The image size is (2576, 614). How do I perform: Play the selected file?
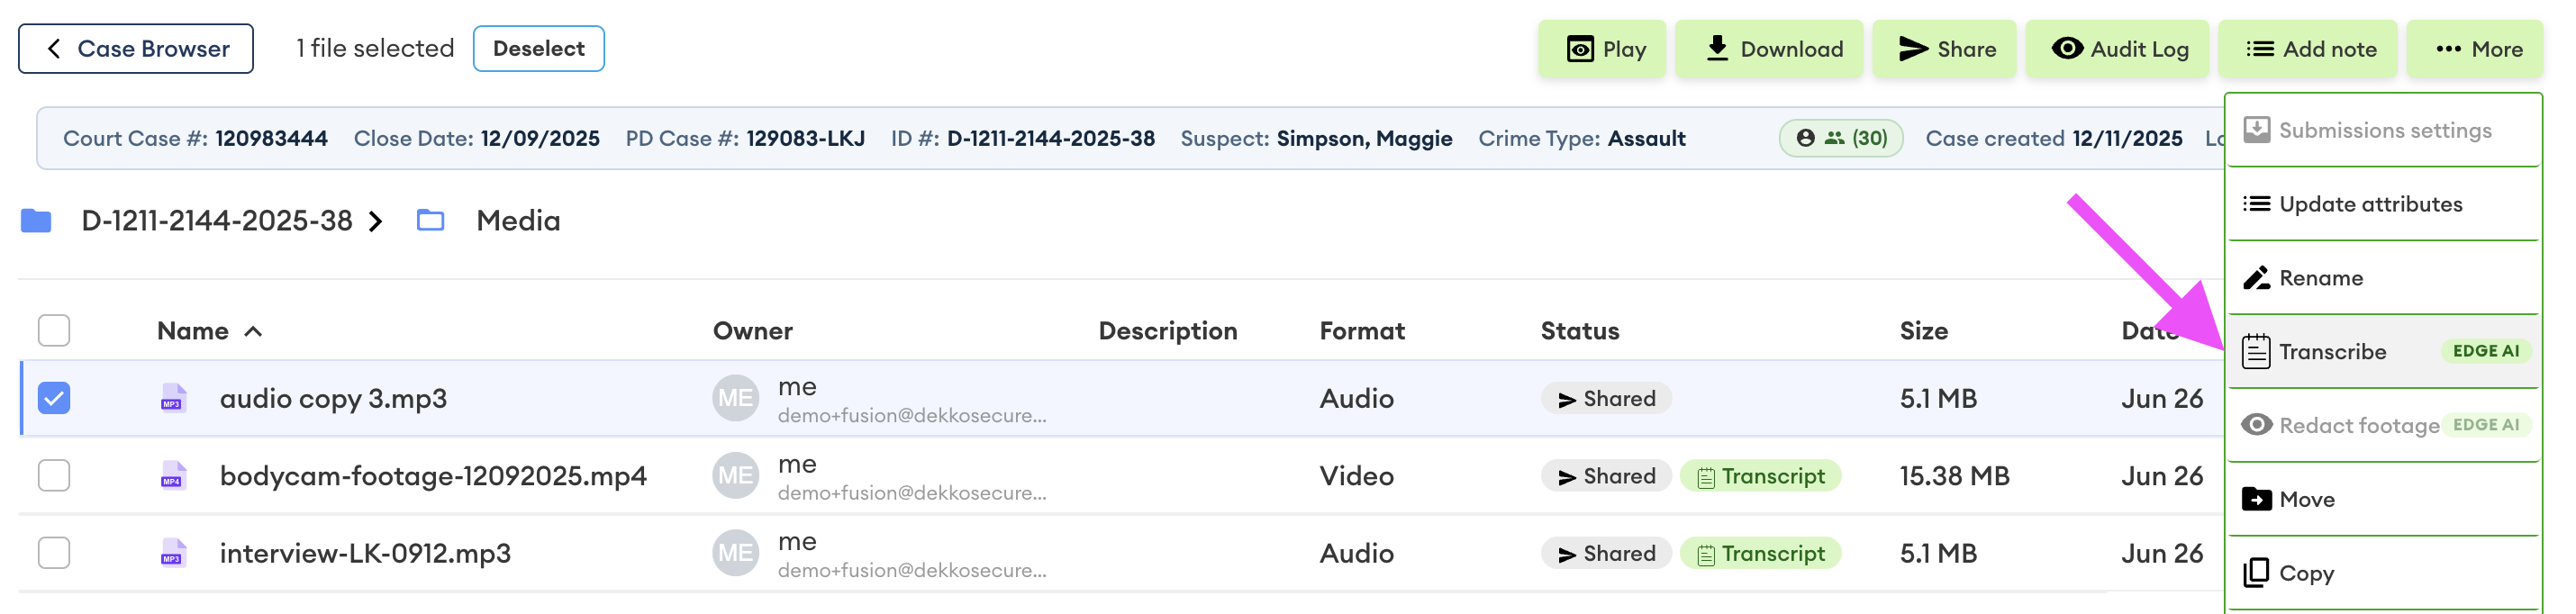click(x=1602, y=49)
